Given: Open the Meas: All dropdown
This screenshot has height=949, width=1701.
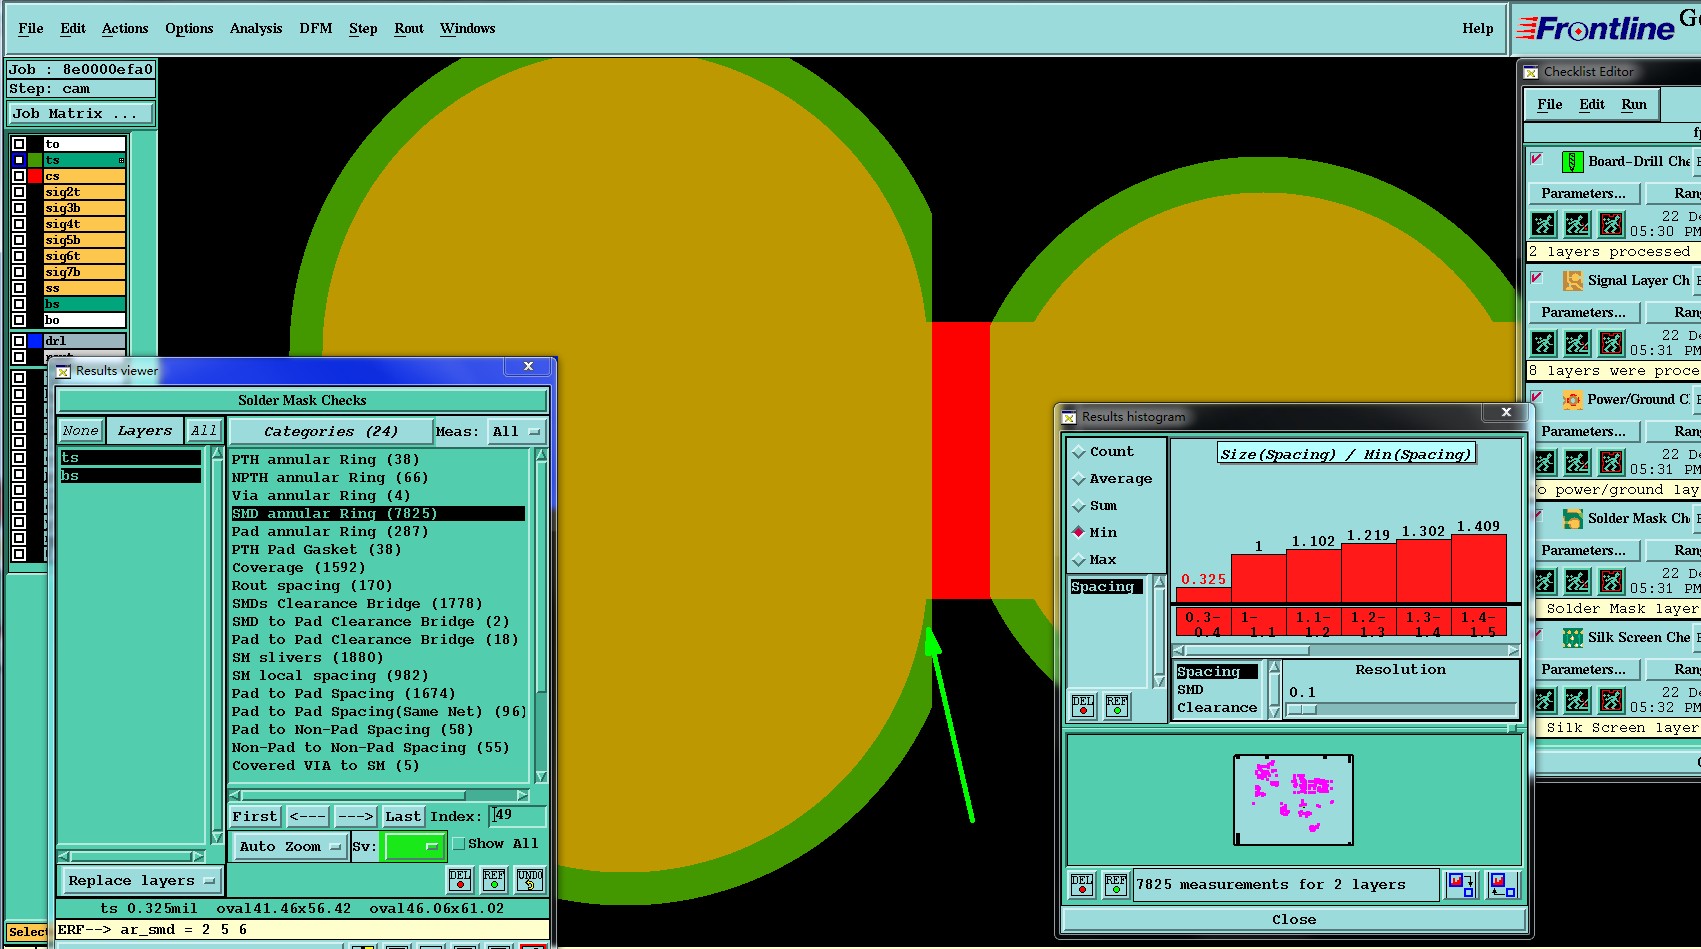Looking at the screenshot, I should pos(516,432).
